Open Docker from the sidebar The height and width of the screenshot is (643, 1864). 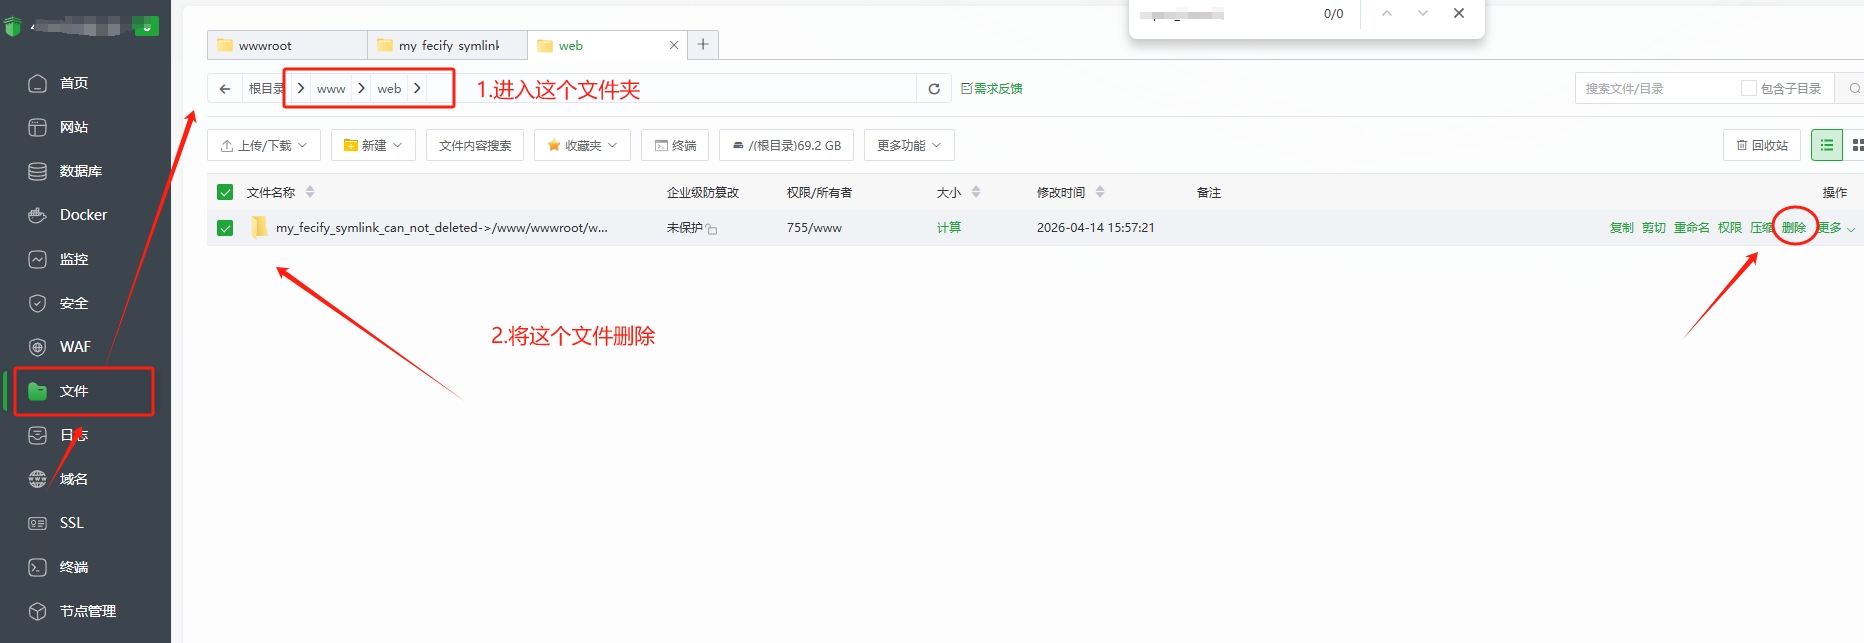click(83, 215)
